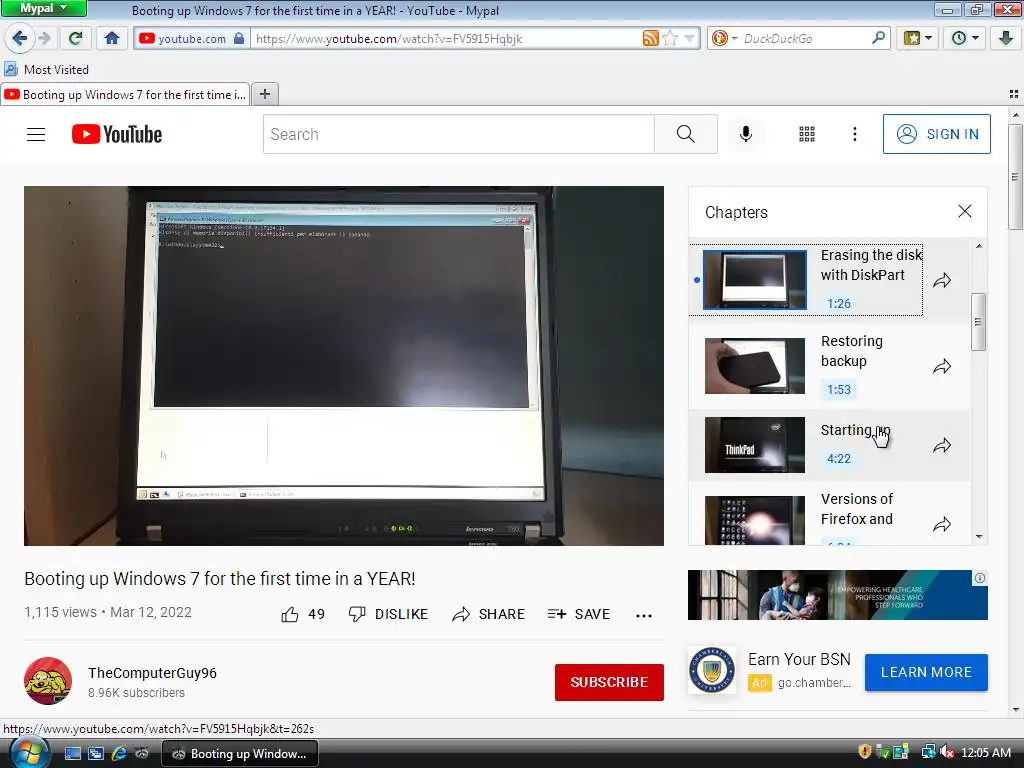Click the LEARN MORE ad button
Image resolution: width=1024 pixels, height=768 pixels.
[x=926, y=673]
